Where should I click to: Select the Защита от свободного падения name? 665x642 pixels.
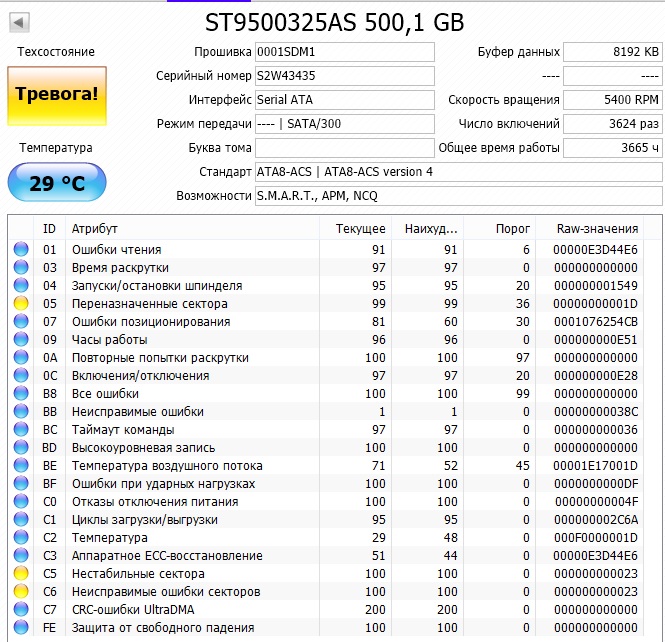[163, 628]
